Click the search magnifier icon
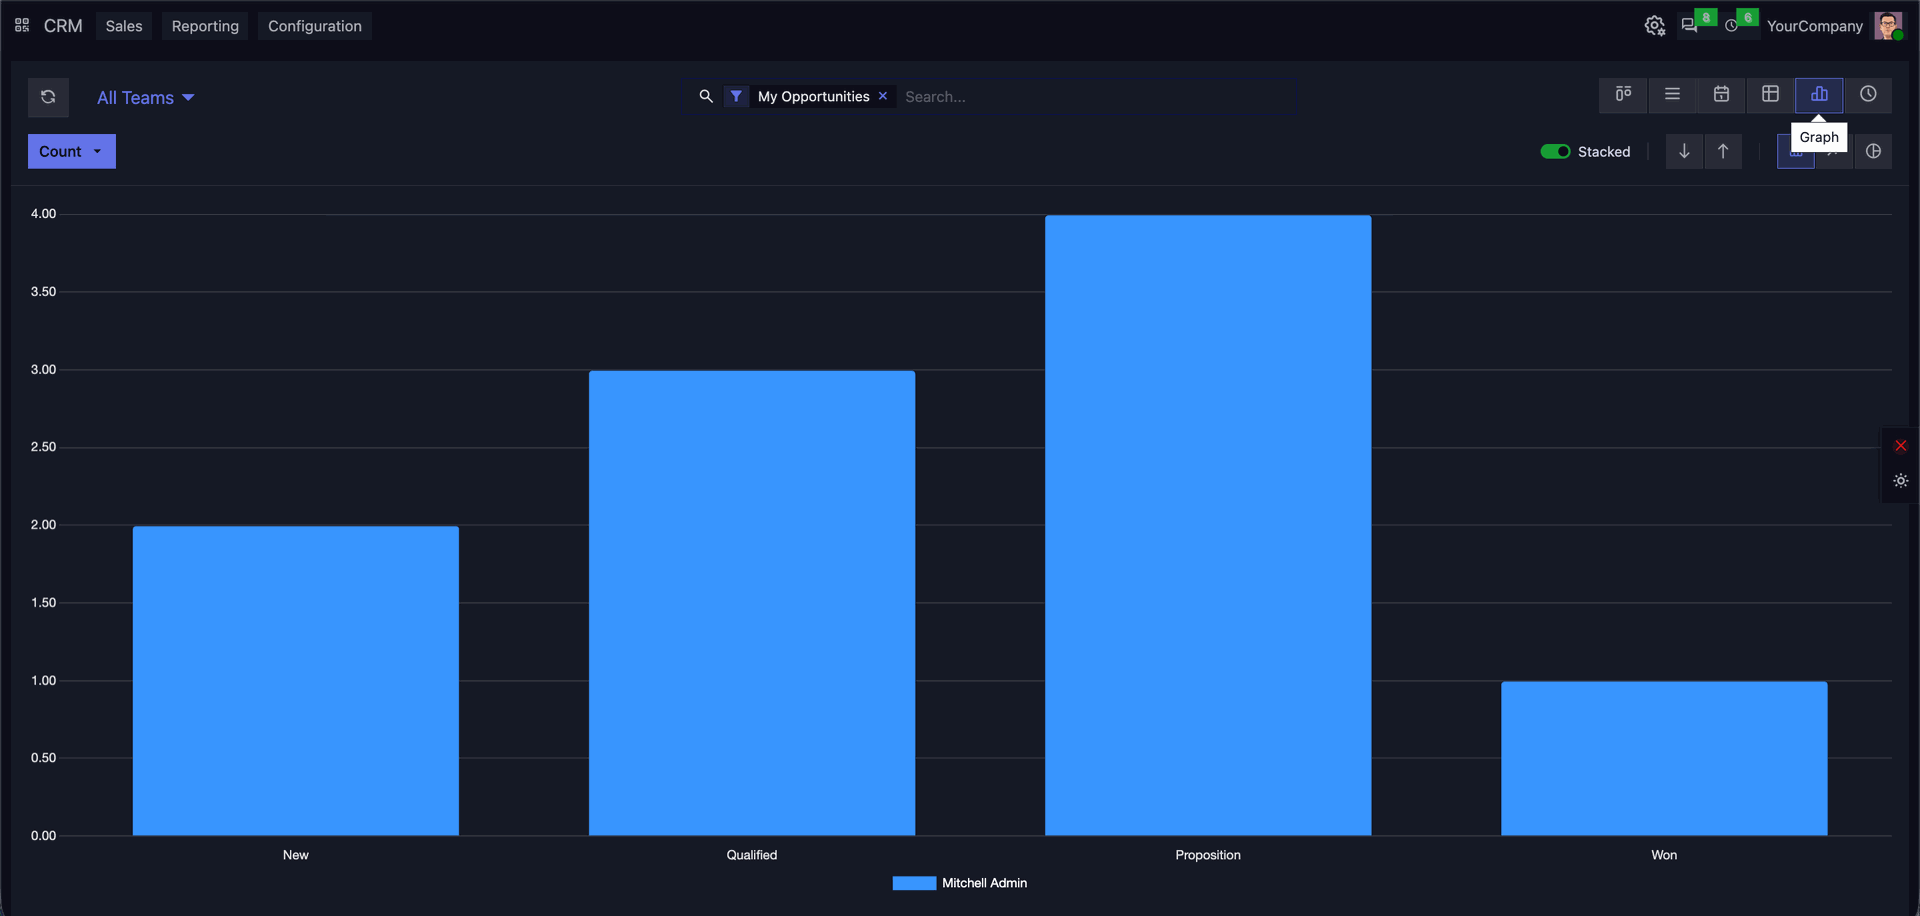The width and height of the screenshot is (1920, 916). pyautogui.click(x=706, y=96)
